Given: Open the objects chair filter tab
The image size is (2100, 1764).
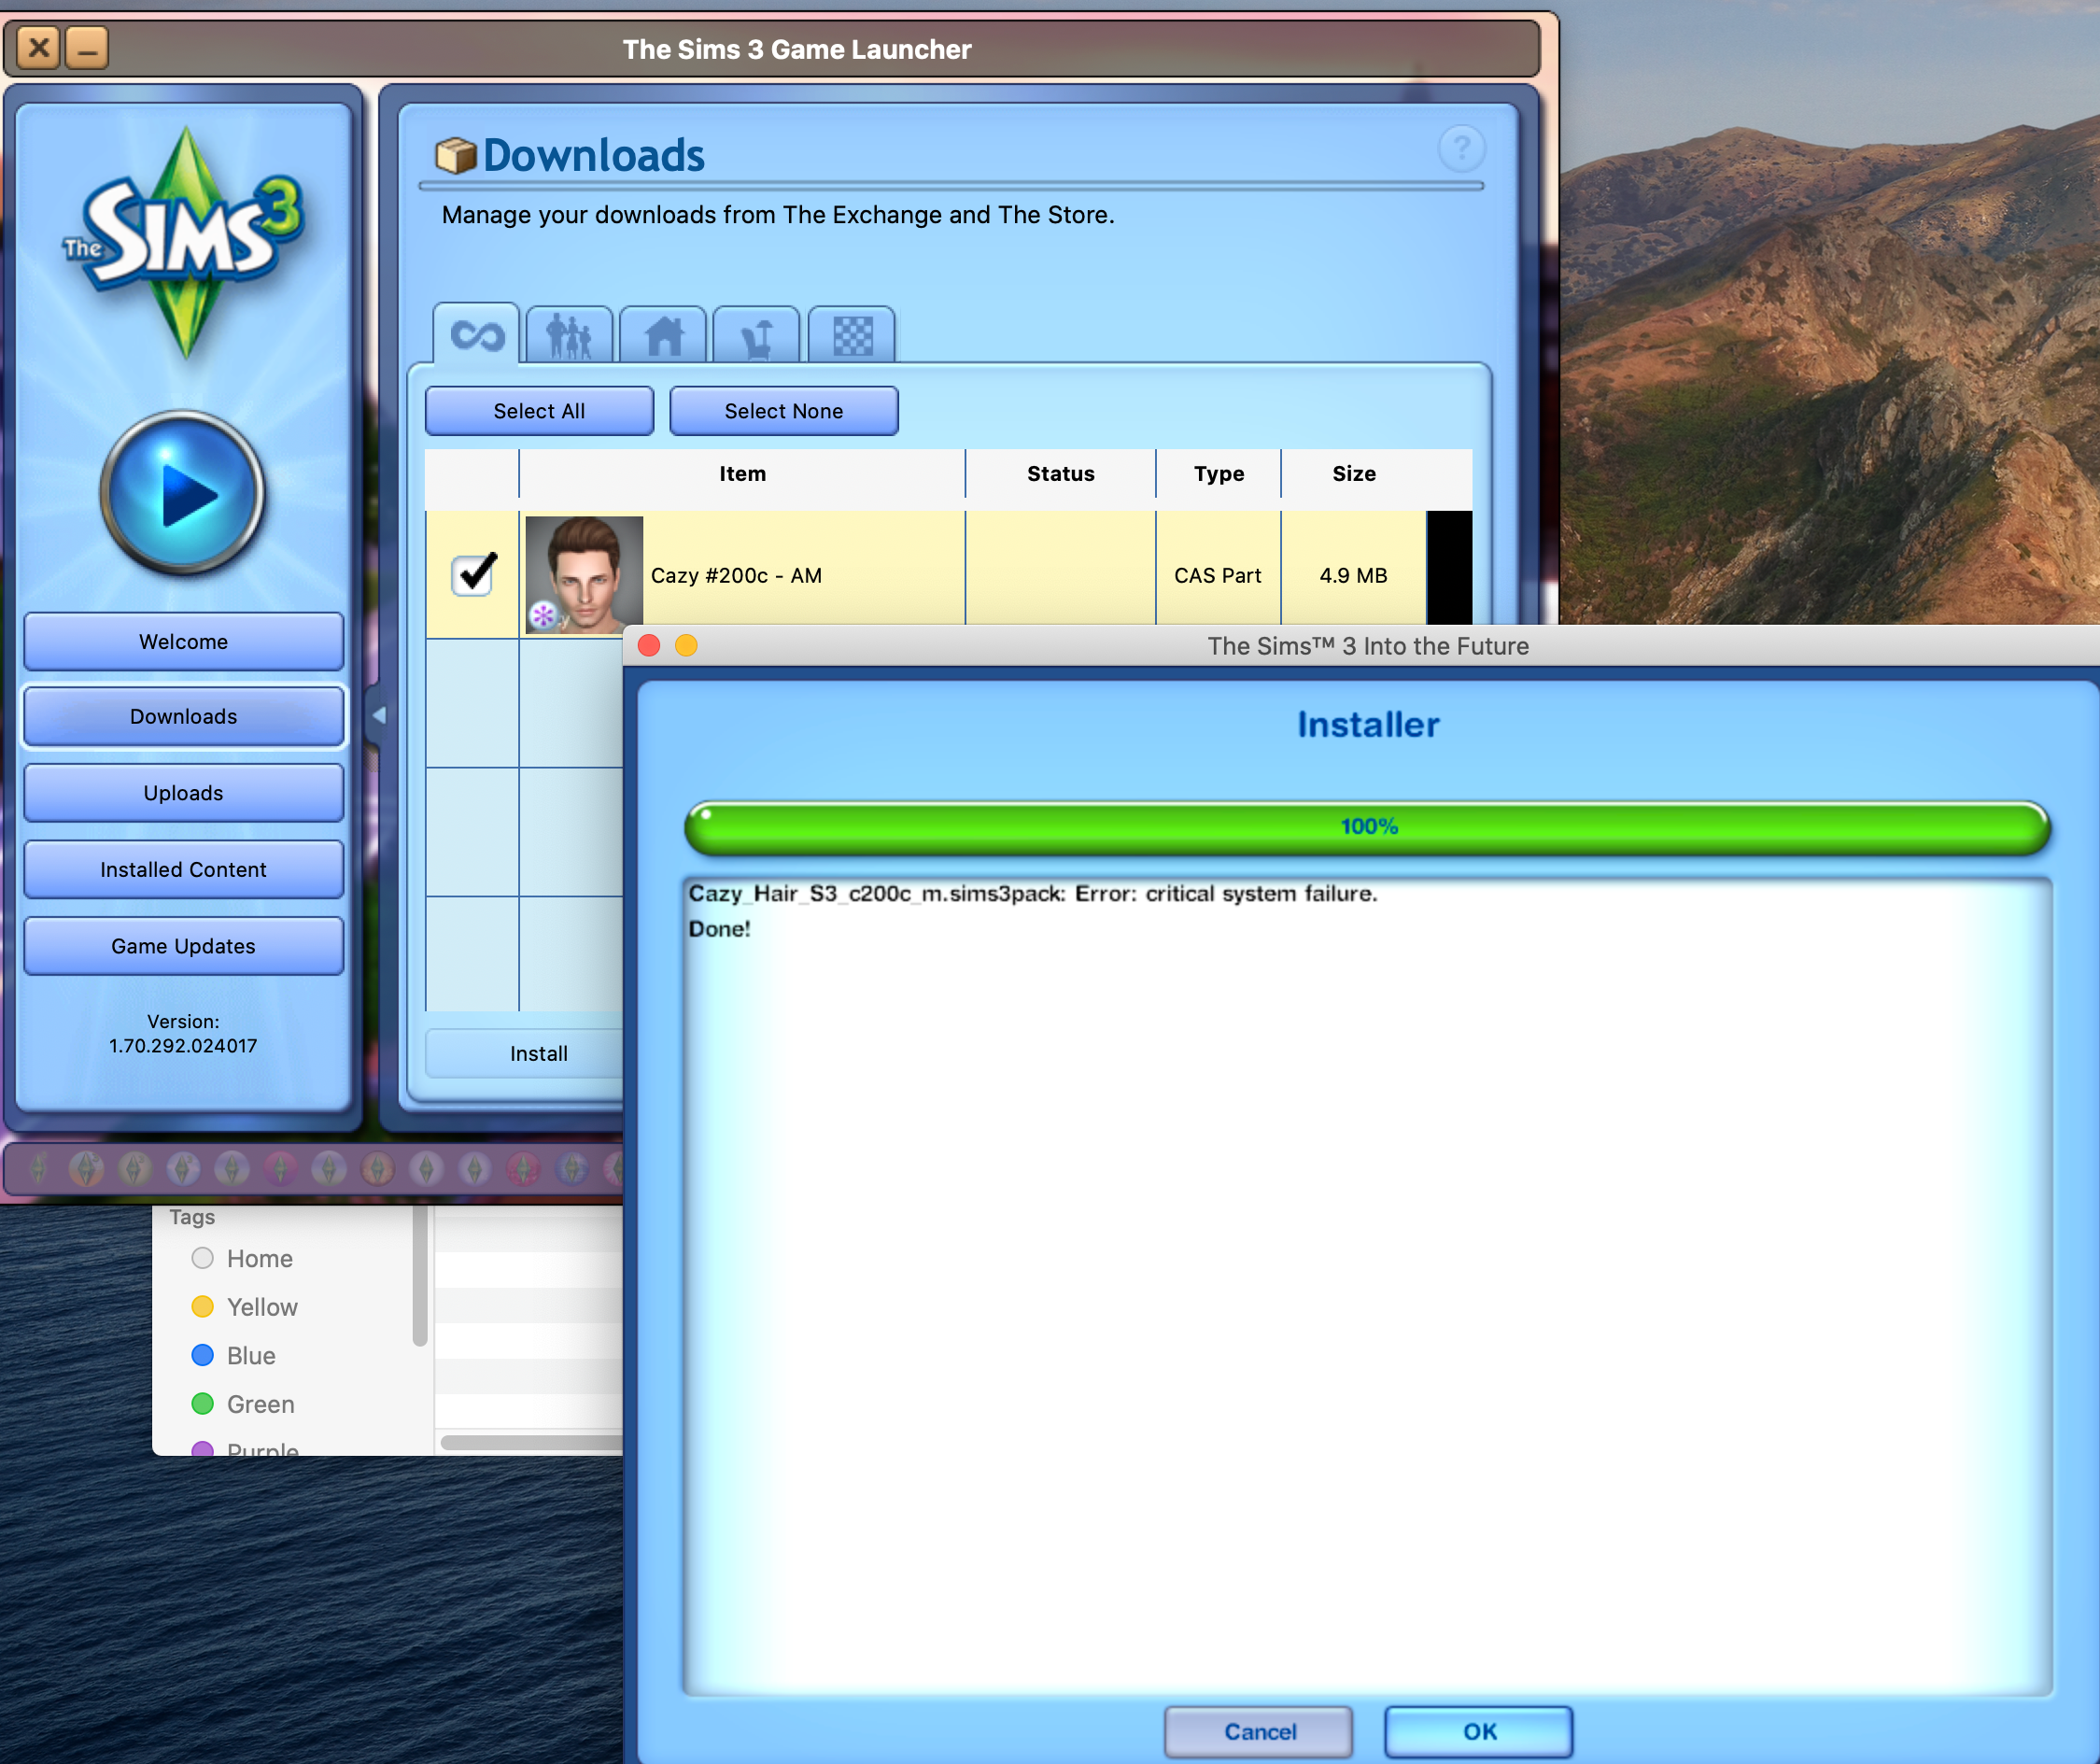Looking at the screenshot, I should (x=757, y=337).
